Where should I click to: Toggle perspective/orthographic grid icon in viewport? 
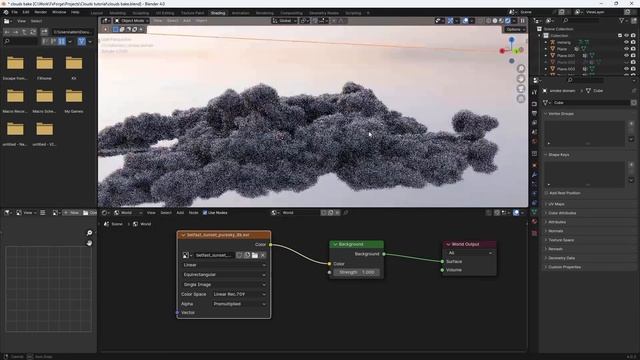(521, 99)
